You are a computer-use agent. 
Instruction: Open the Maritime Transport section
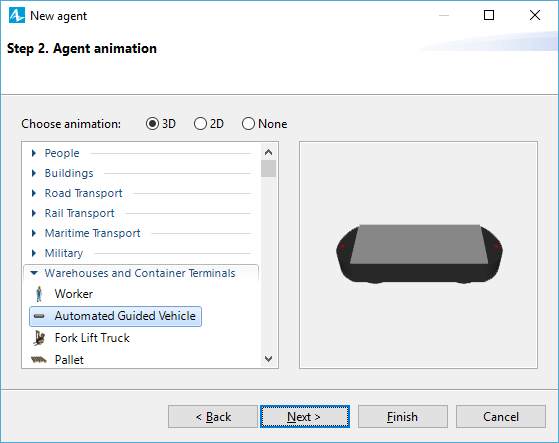click(x=34, y=233)
